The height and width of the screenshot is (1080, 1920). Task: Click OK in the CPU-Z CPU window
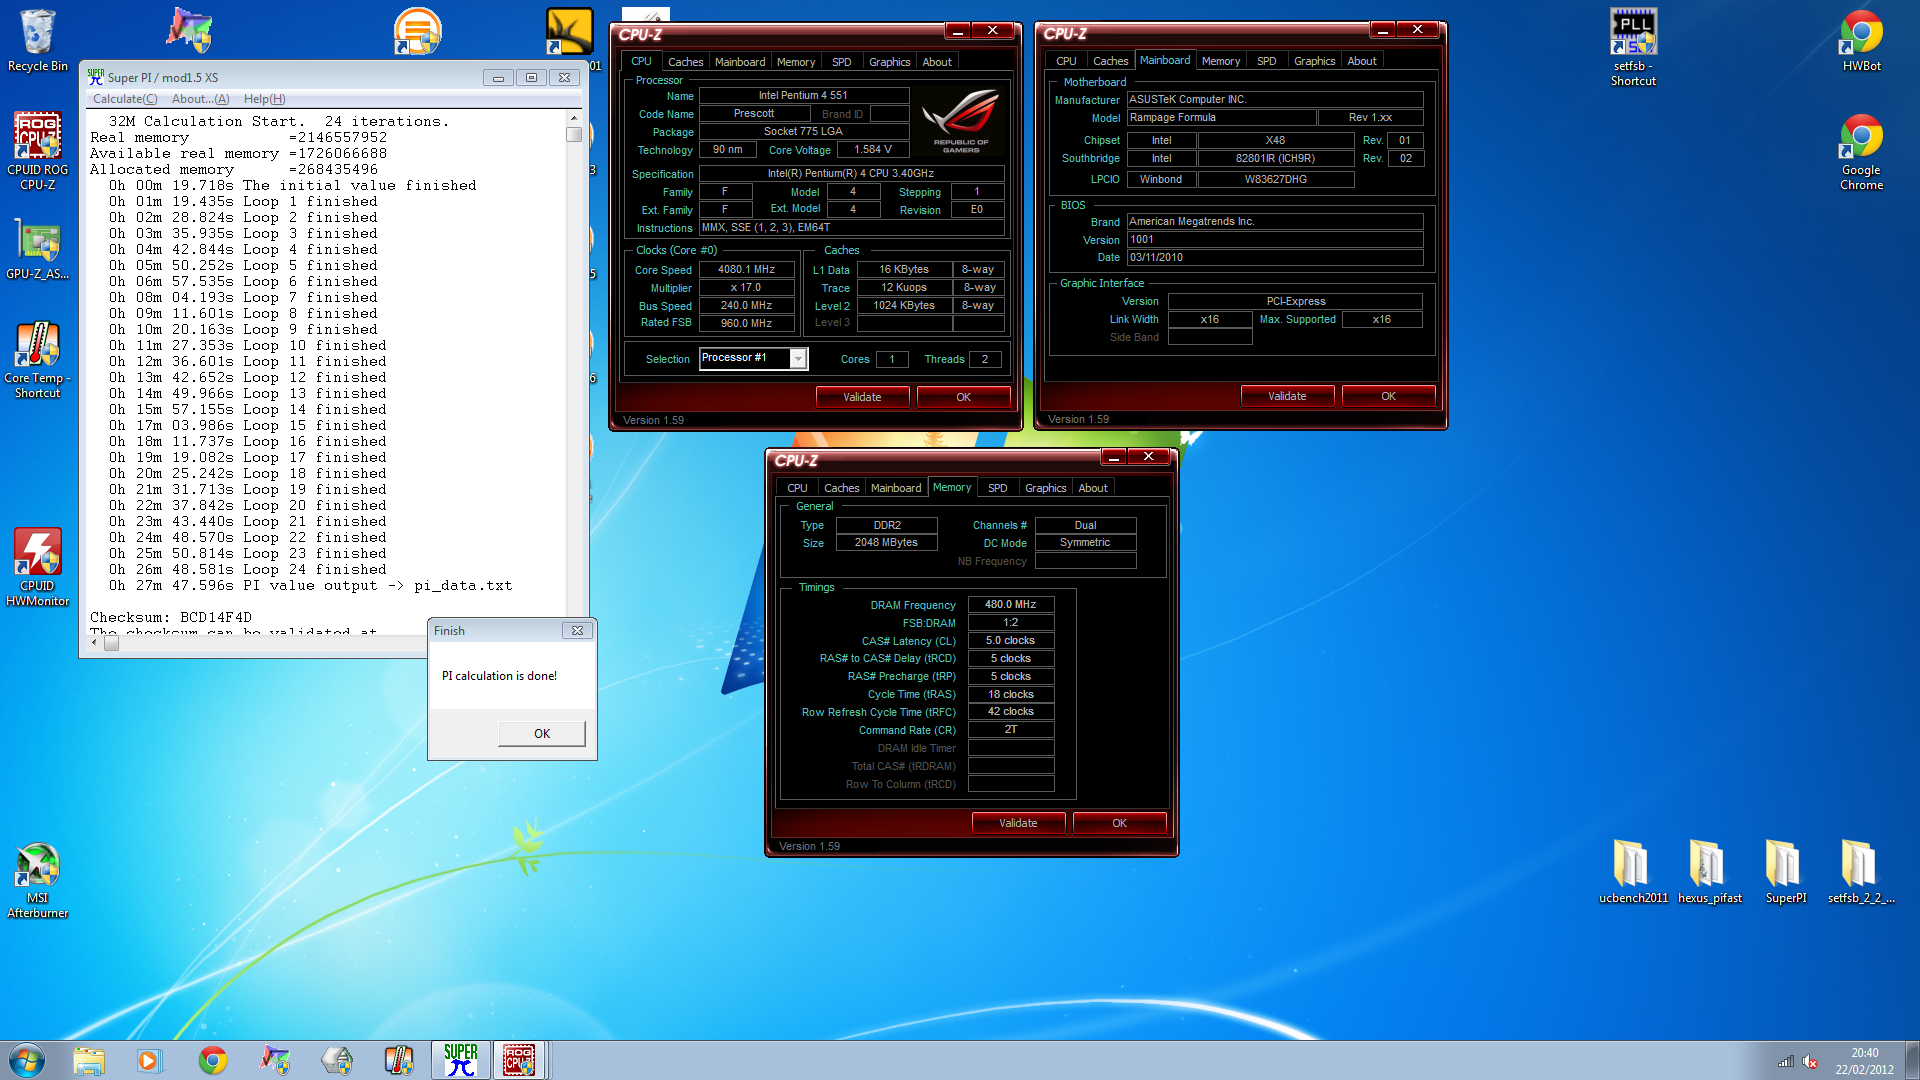pyautogui.click(x=963, y=397)
